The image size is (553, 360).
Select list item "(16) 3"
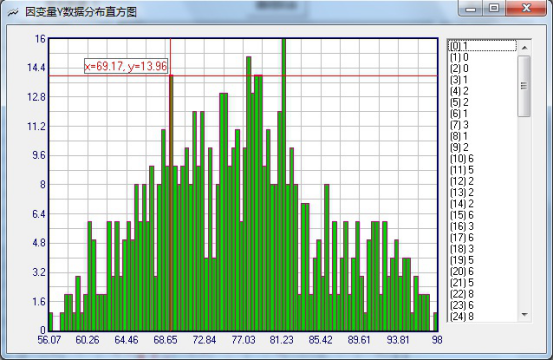[482, 226]
